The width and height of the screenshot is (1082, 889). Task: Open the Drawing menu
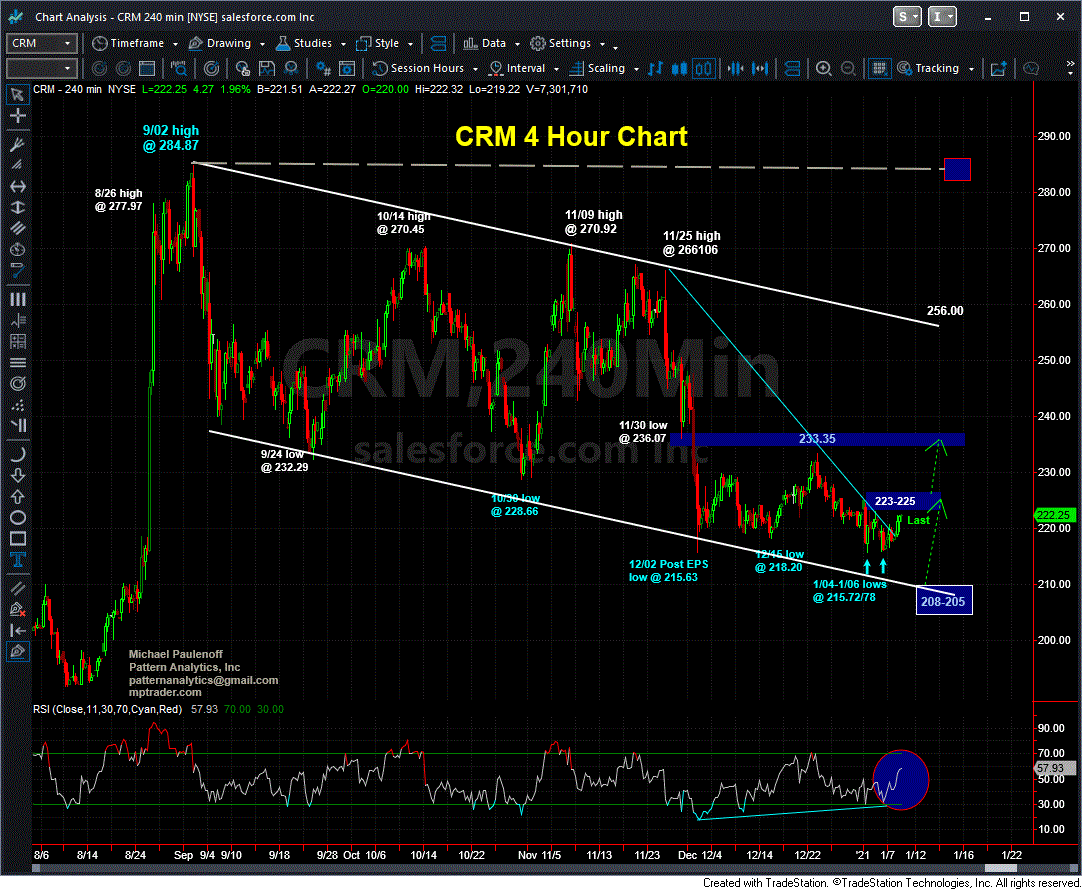[228, 43]
